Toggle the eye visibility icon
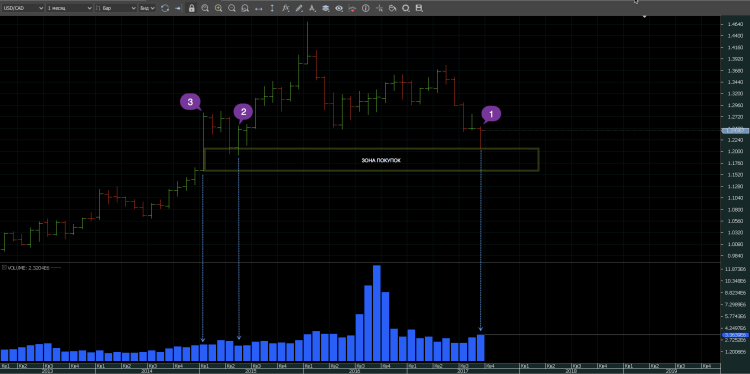The width and height of the screenshot is (750, 374). pyautogui.click(x=339, y=8)
